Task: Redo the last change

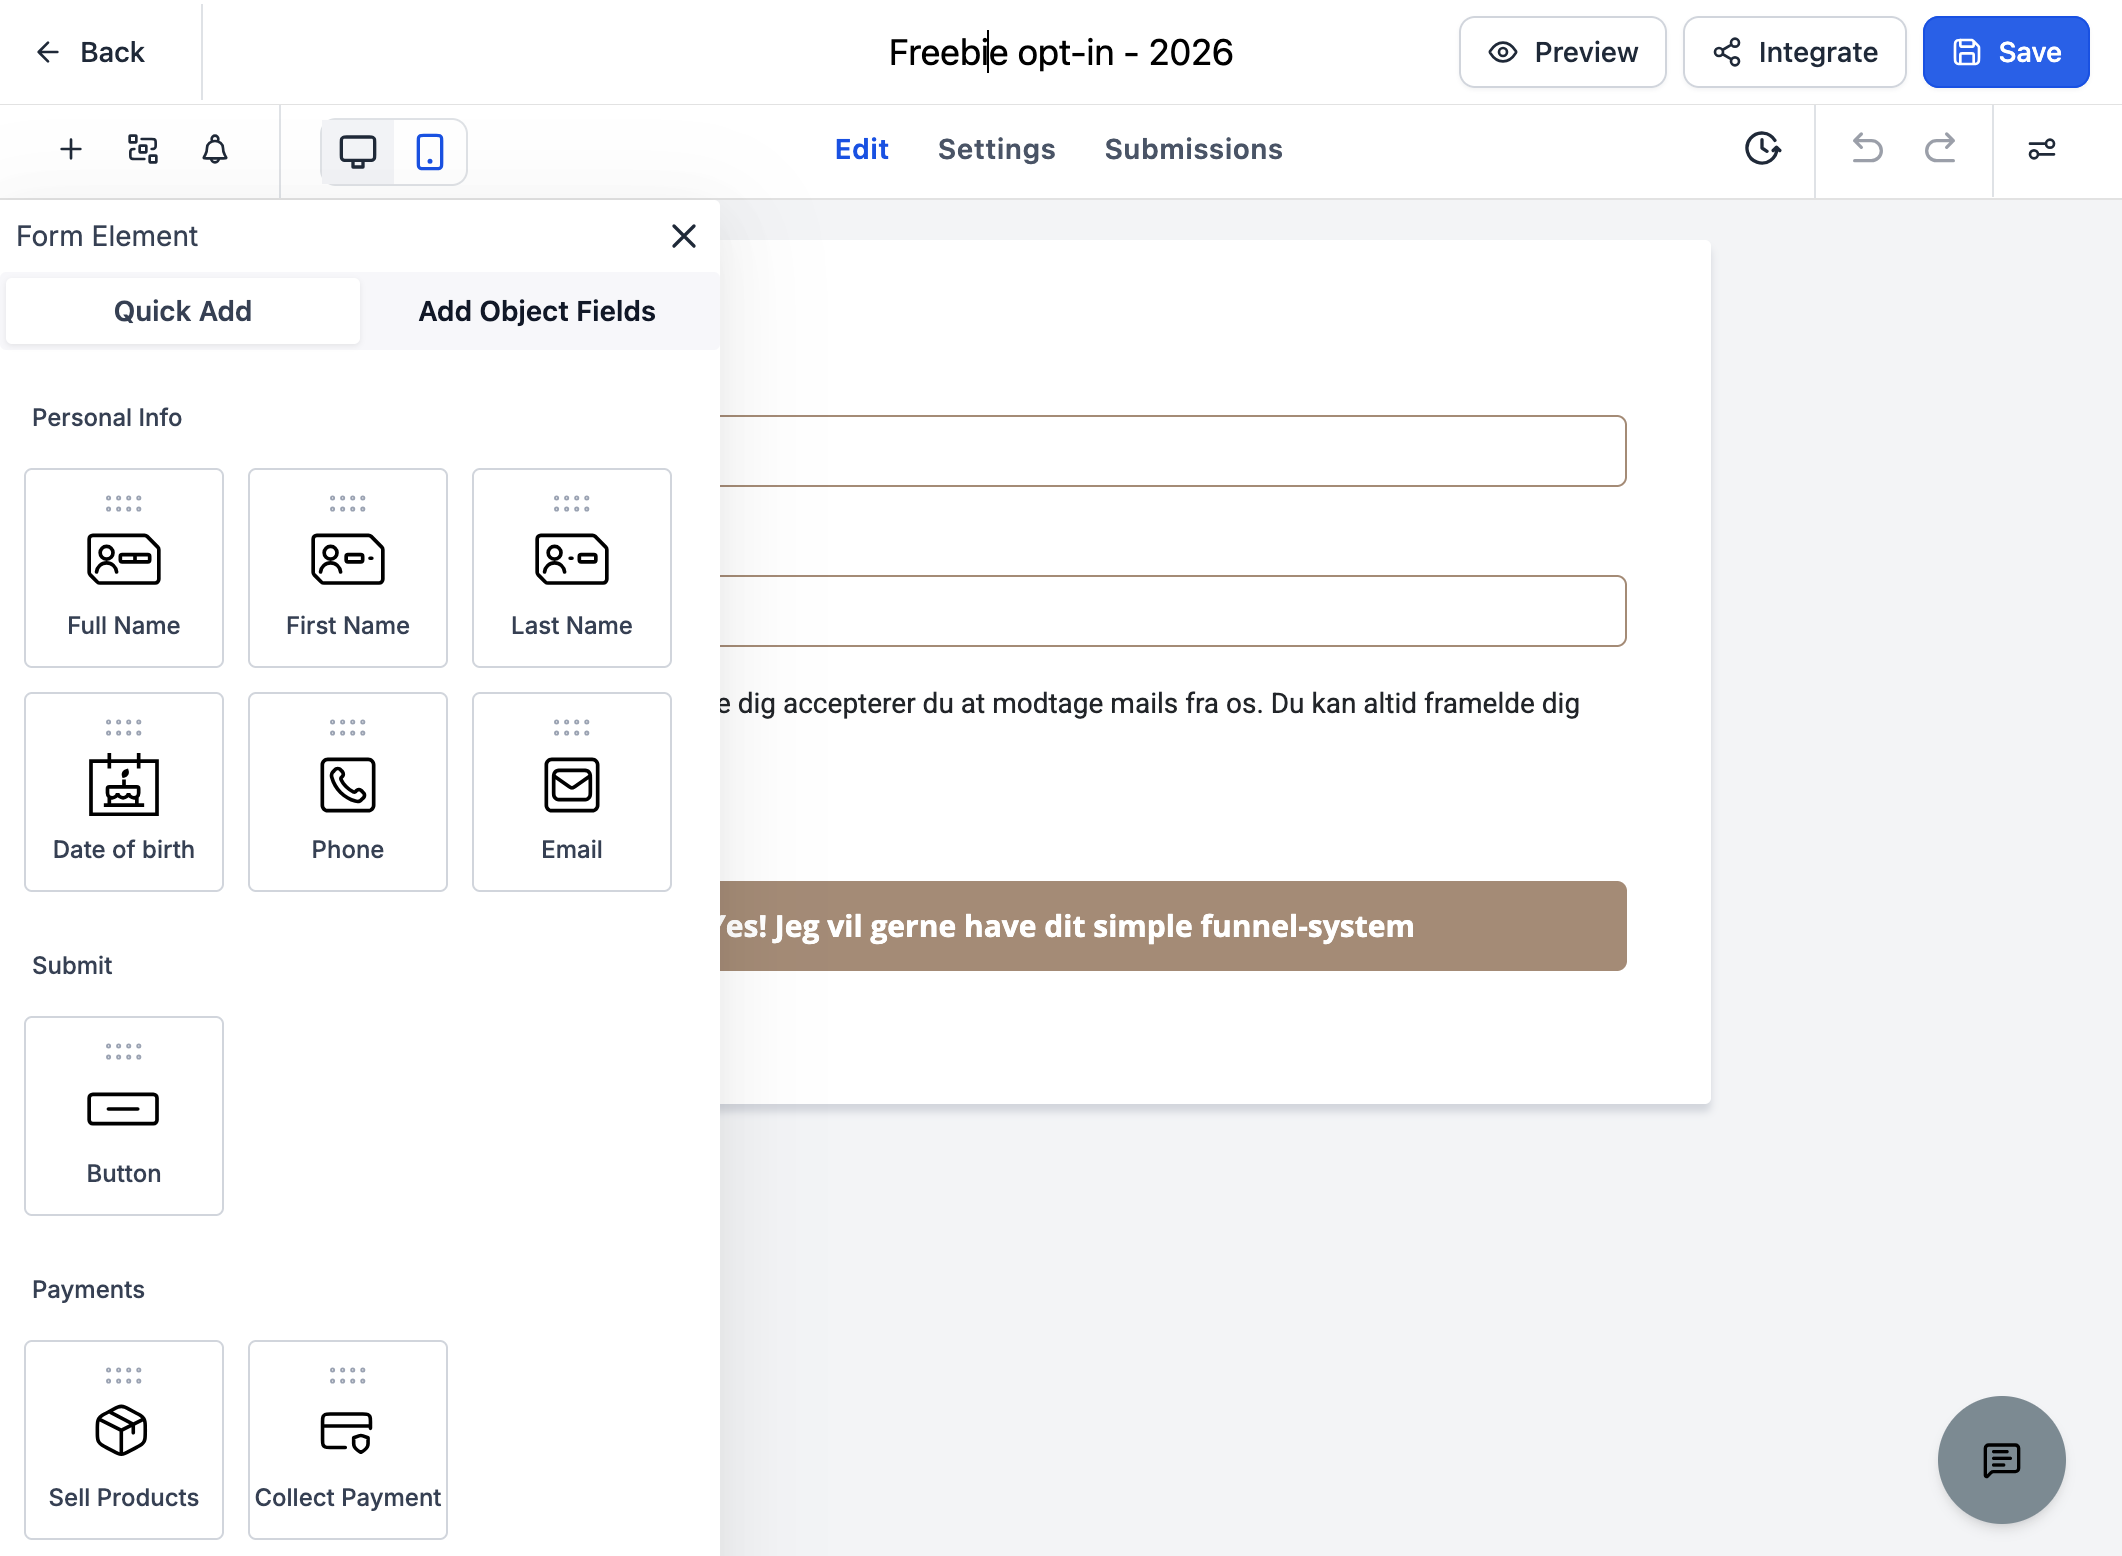Action: click(x=1940, y=149)
